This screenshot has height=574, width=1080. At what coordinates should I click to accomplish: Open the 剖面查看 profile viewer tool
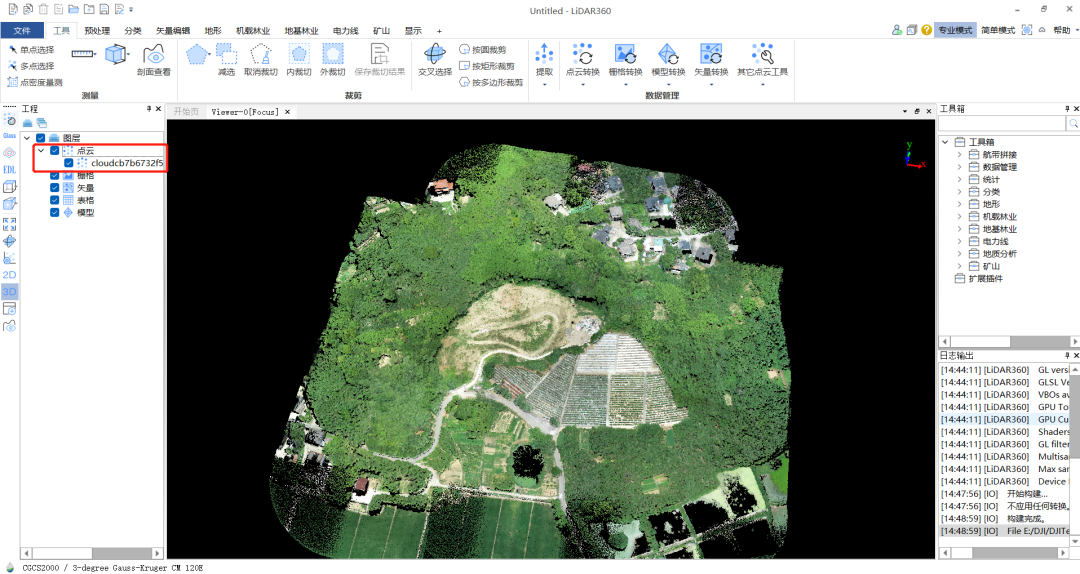(154, 60)
